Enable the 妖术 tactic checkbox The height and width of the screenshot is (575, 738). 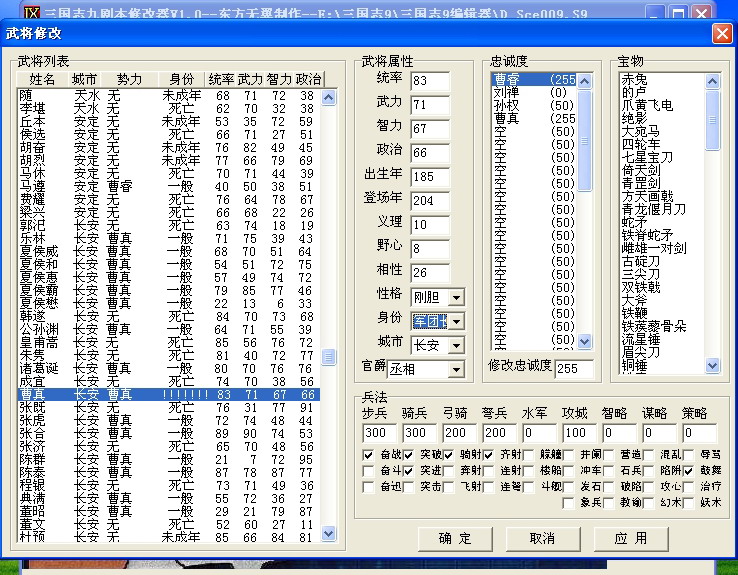(x=689, y=502)
